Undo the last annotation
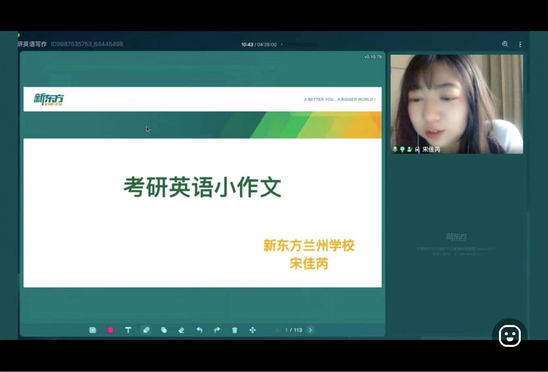This screenshot has width=548, height=372. pyautogui.click(x=199, y=330)
